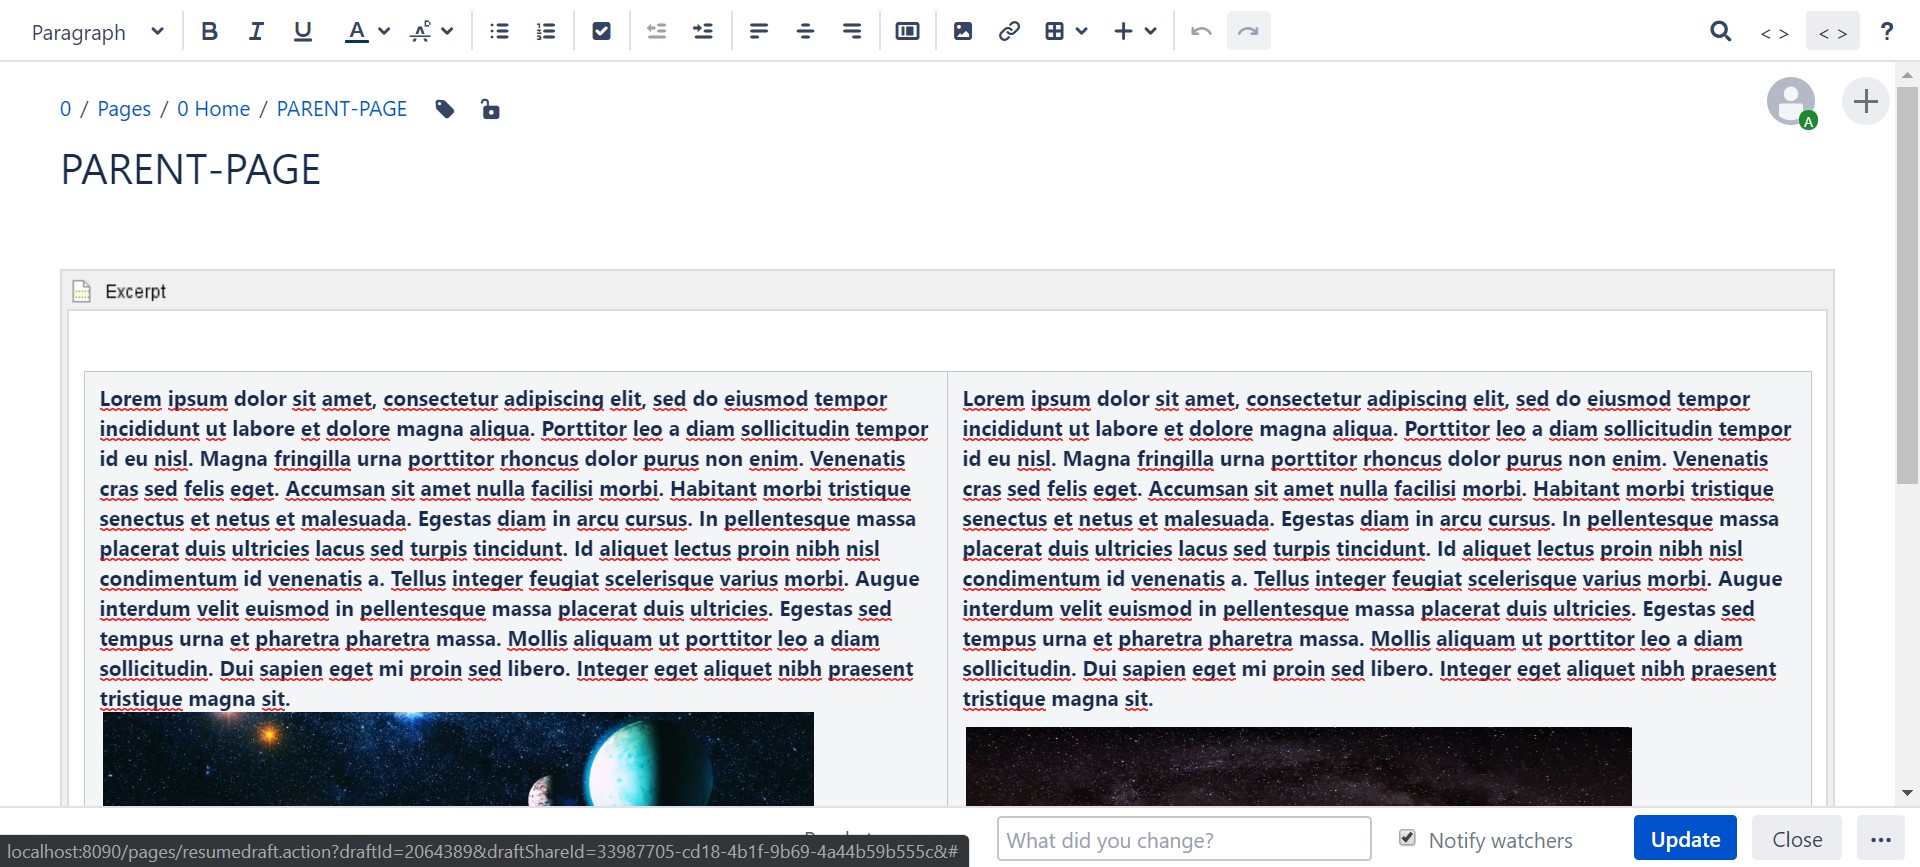Insert an image file
The width and height of the screenshot is (1920, 867).
962,31
